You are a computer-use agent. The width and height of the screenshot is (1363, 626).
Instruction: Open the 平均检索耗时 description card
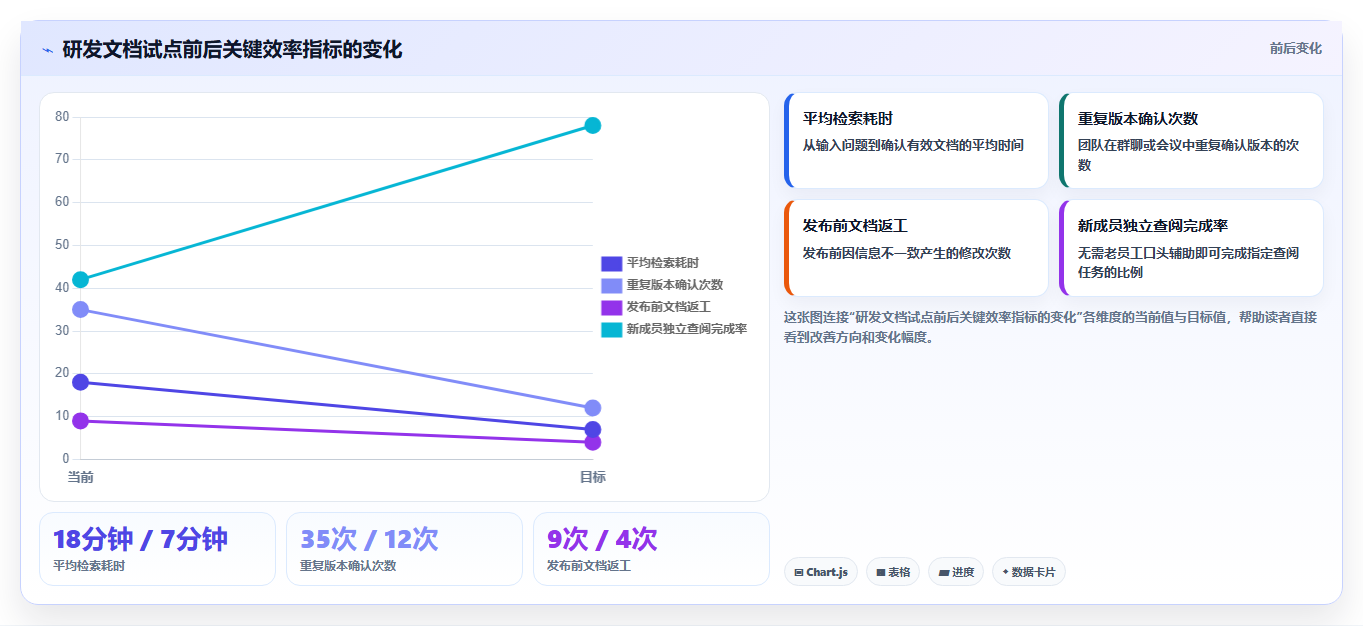[916, 140]
